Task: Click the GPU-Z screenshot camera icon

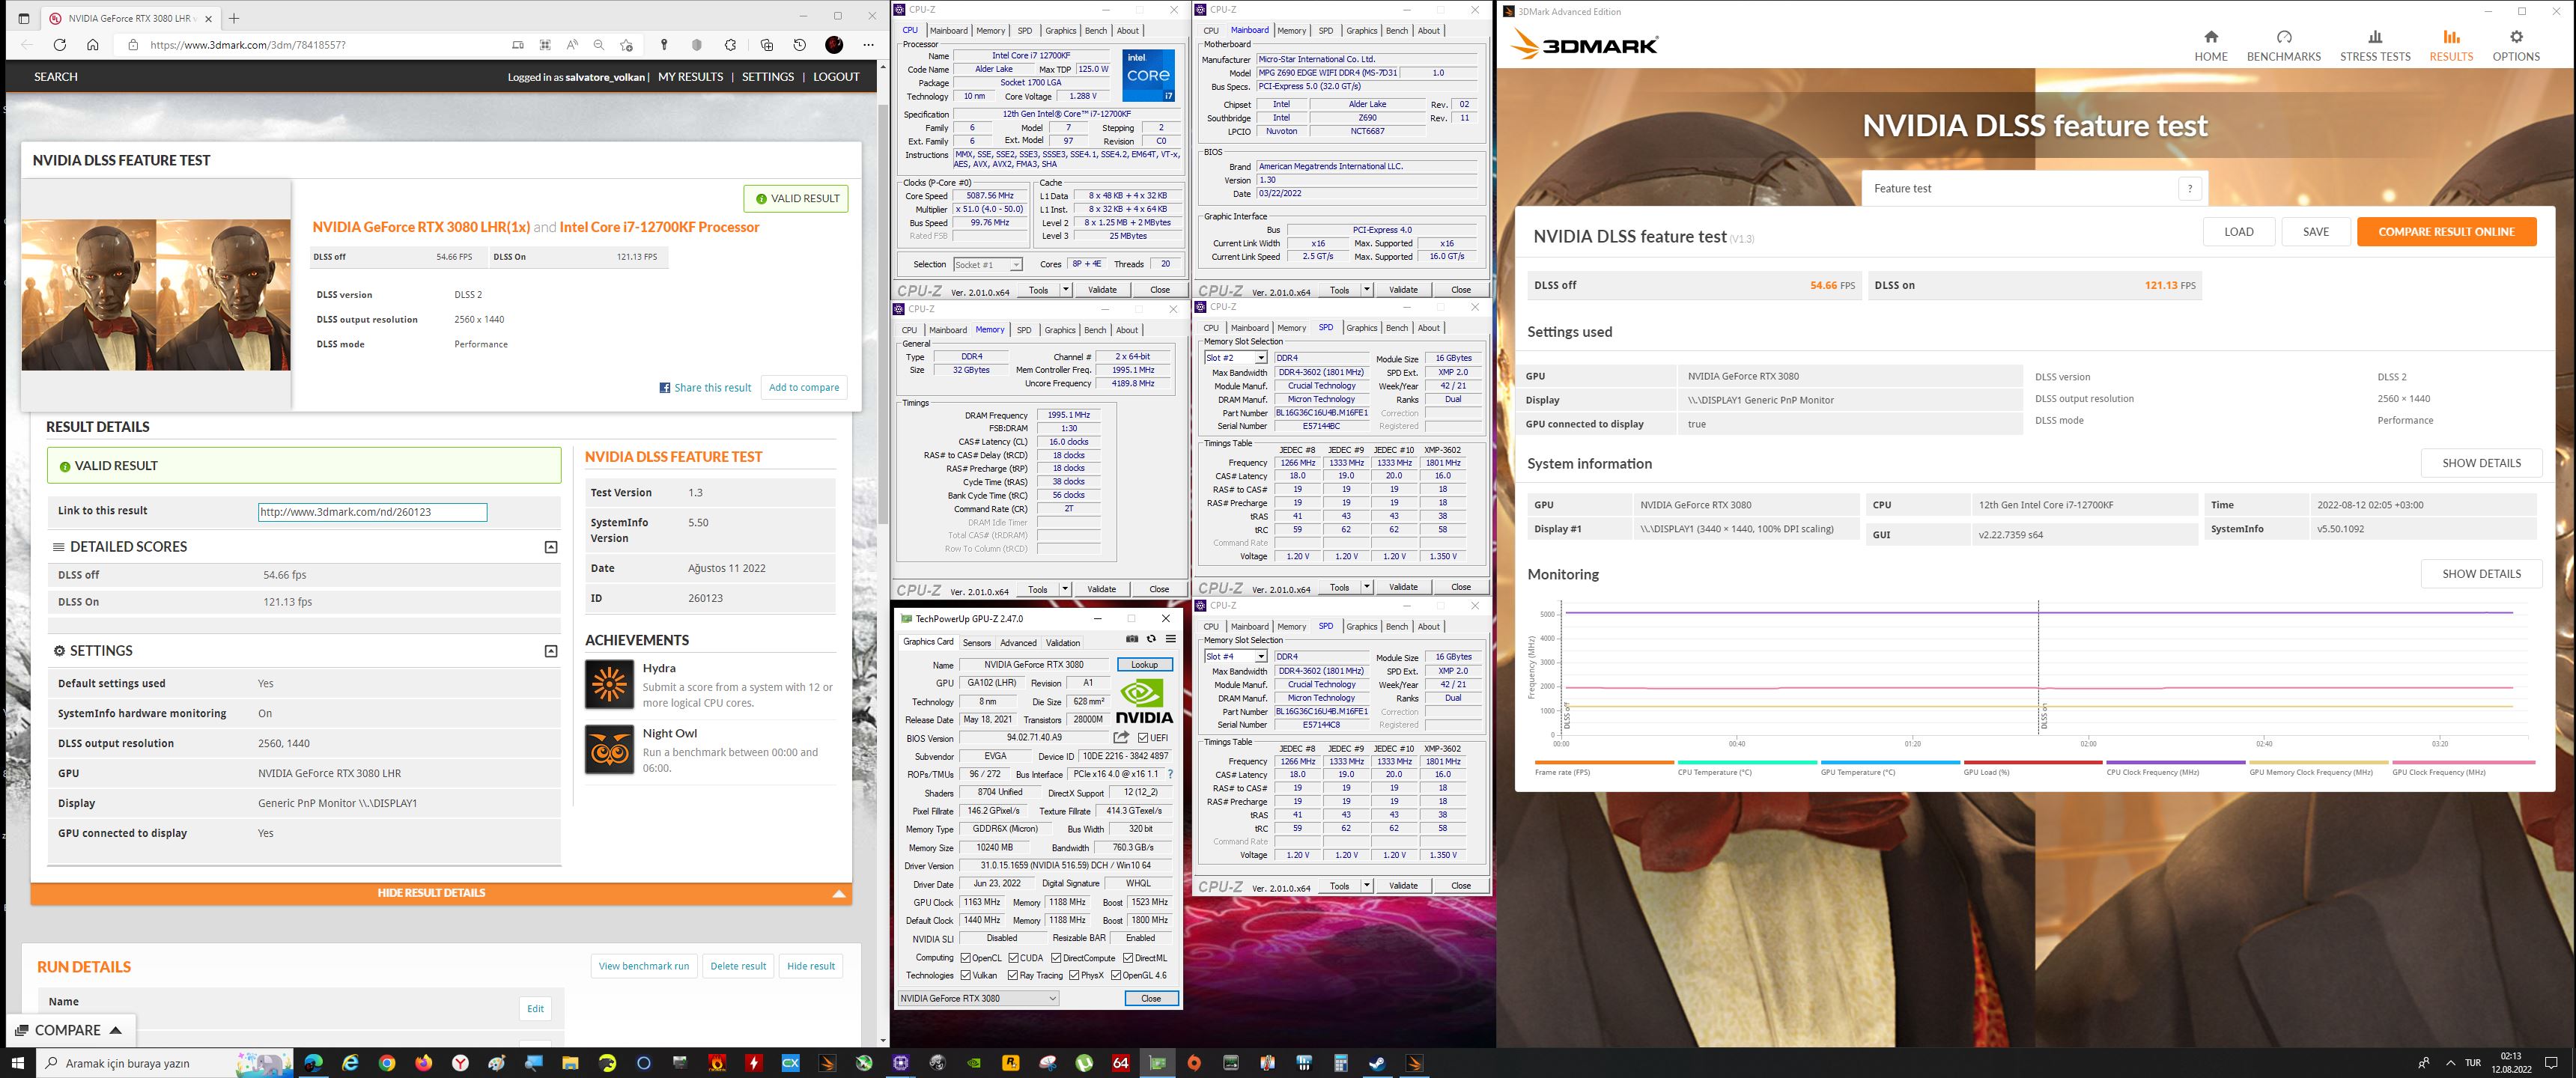Action: pos(1132,639)
